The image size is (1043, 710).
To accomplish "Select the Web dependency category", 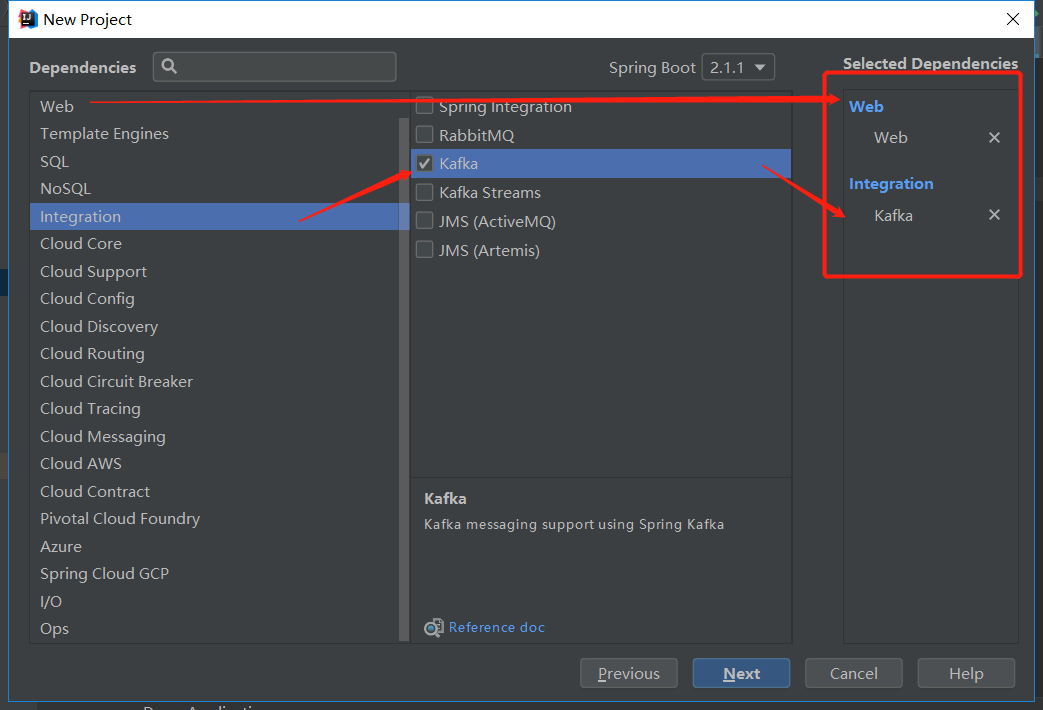I will (x=214, y=106).
